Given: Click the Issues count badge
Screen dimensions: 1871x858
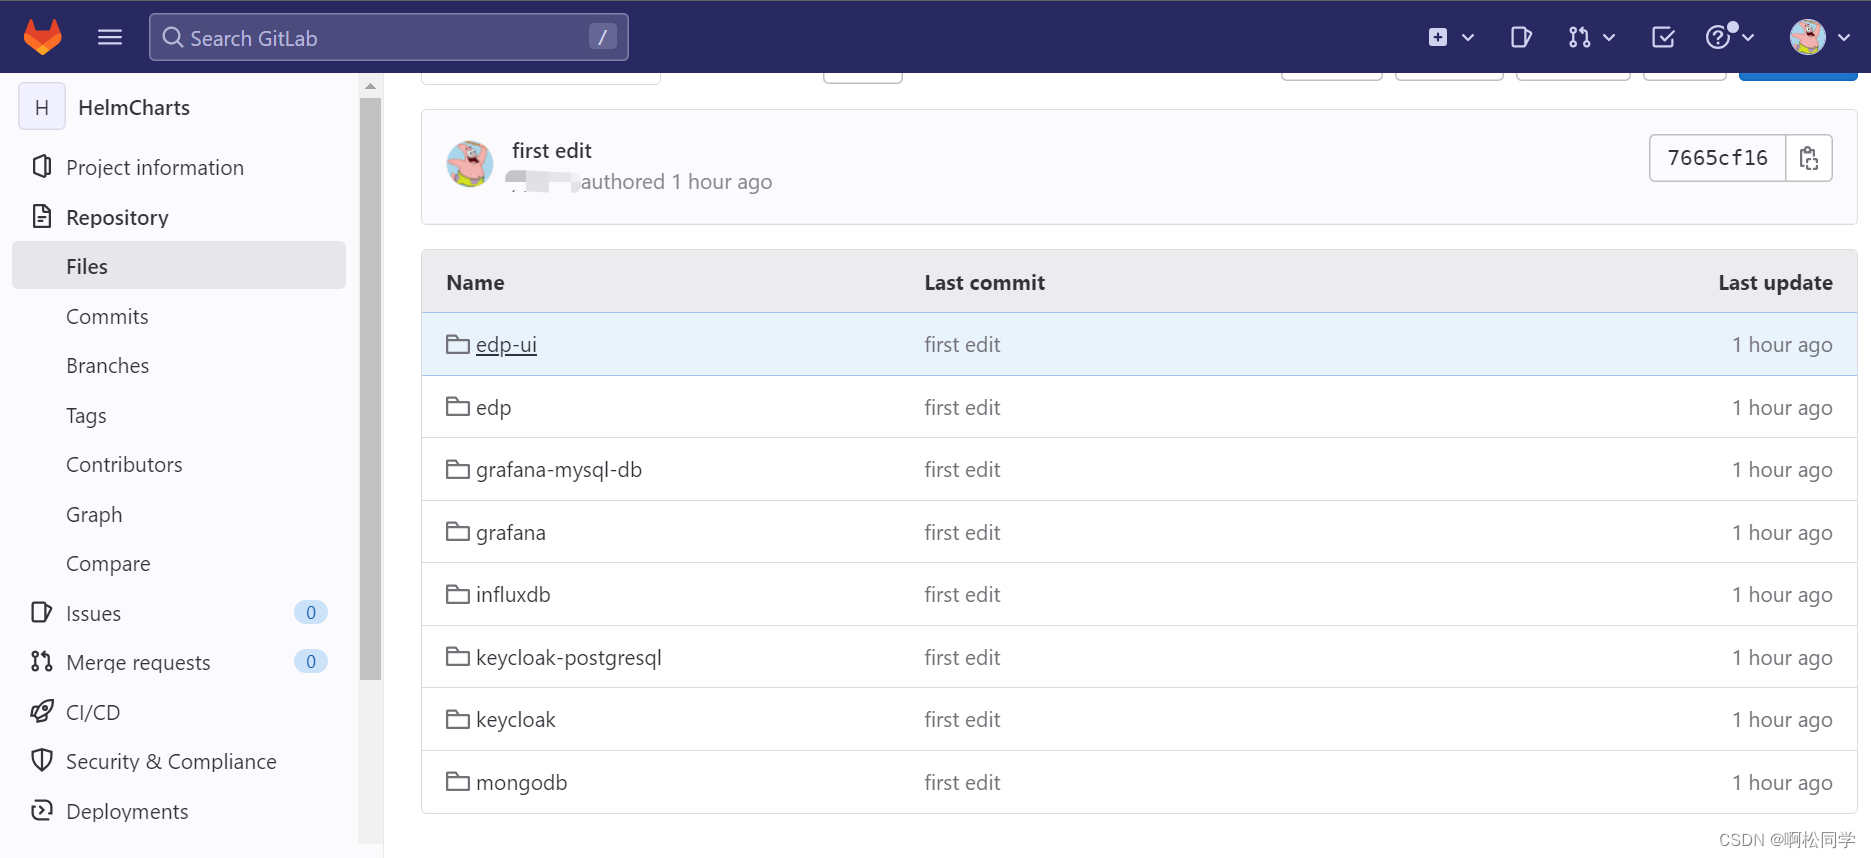Looking at the screenshot, I should [x=311, y=612].
